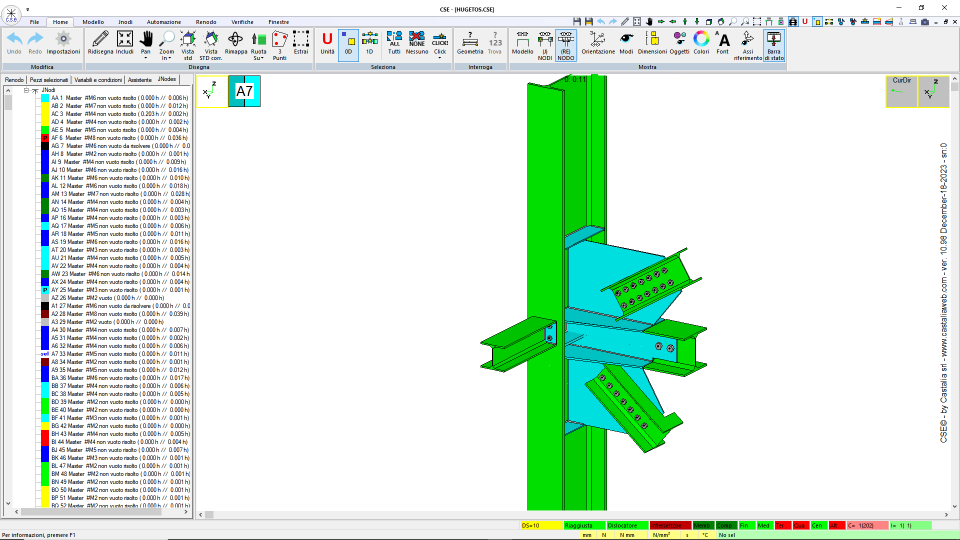Click the Orientazione axes icon
Viewport: 960px width, 540px height.
(x=598, y=40)
